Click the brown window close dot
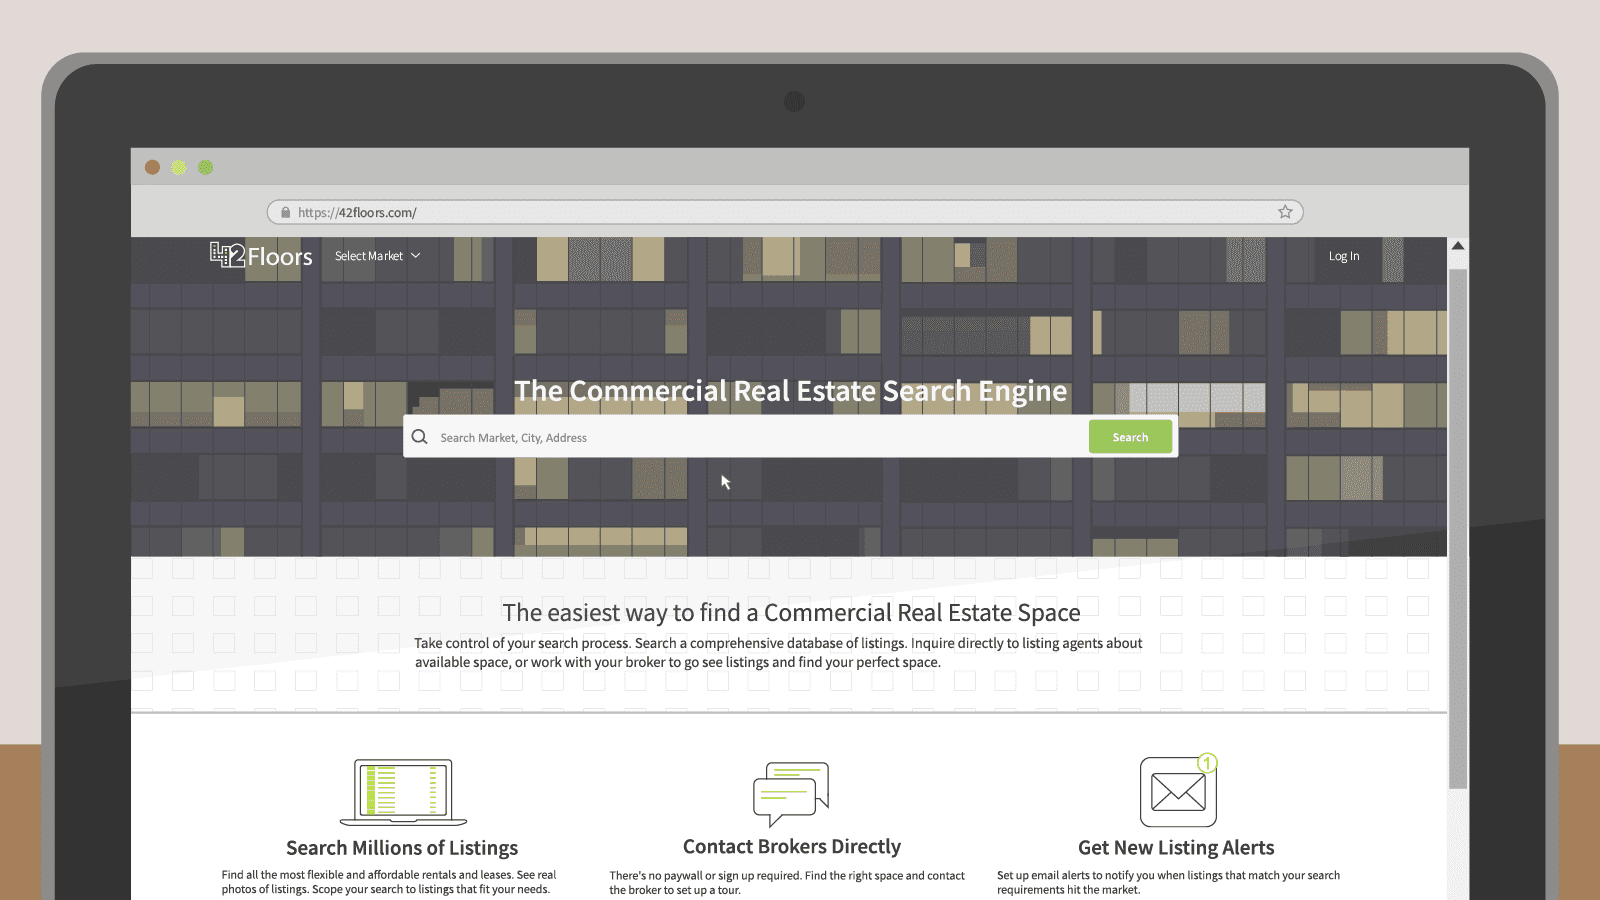The height and width of the screenshot is (900, 1600). tap(152, 167)
